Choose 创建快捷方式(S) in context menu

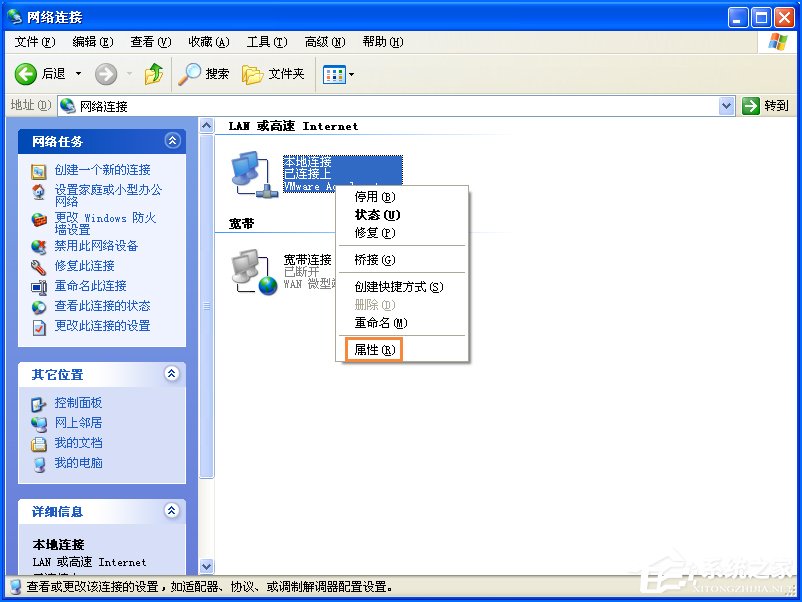click(402, 287)
